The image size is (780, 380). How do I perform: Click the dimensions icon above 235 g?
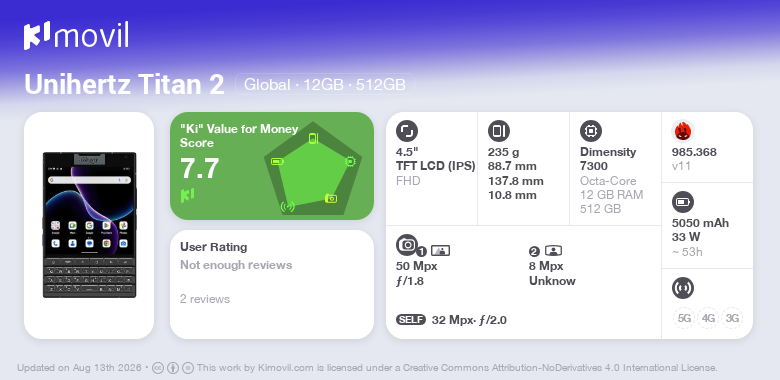[x=498, y=131]
